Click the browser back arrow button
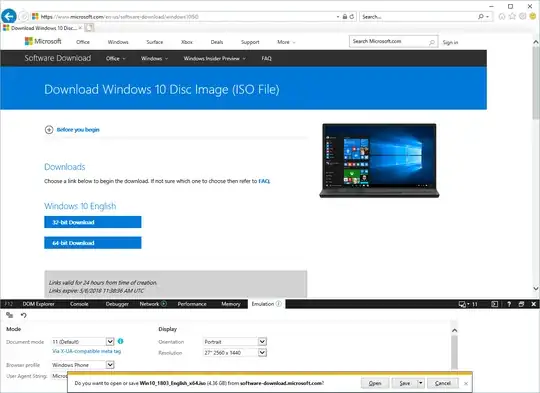540x393 pixels. pos(9,16)
